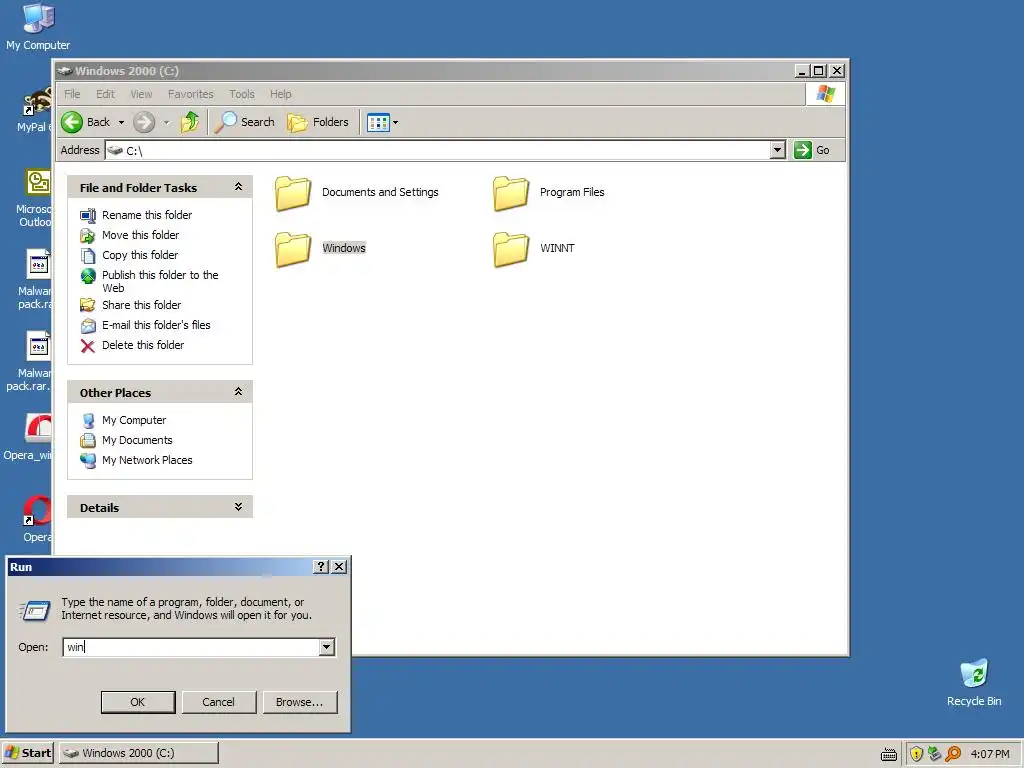Expand the Details panel

[238, 507]
